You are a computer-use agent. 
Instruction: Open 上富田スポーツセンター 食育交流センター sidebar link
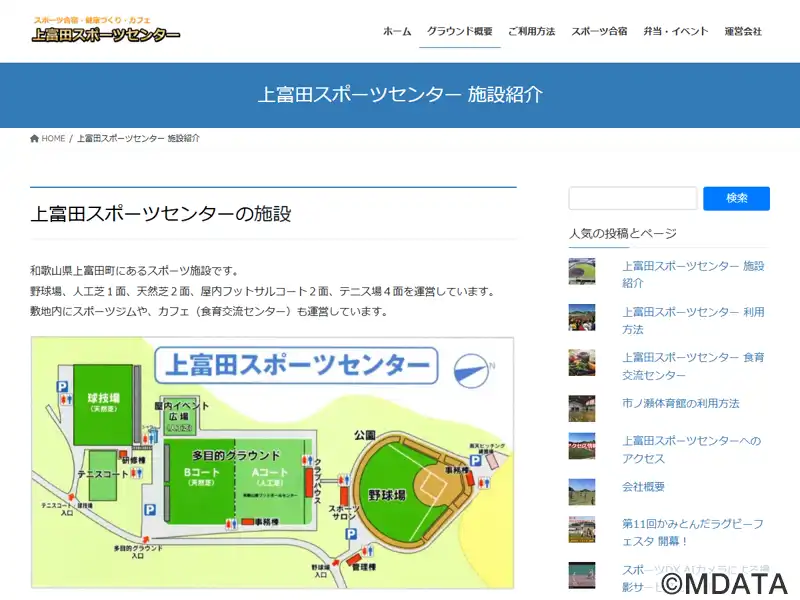pos(693,366)
